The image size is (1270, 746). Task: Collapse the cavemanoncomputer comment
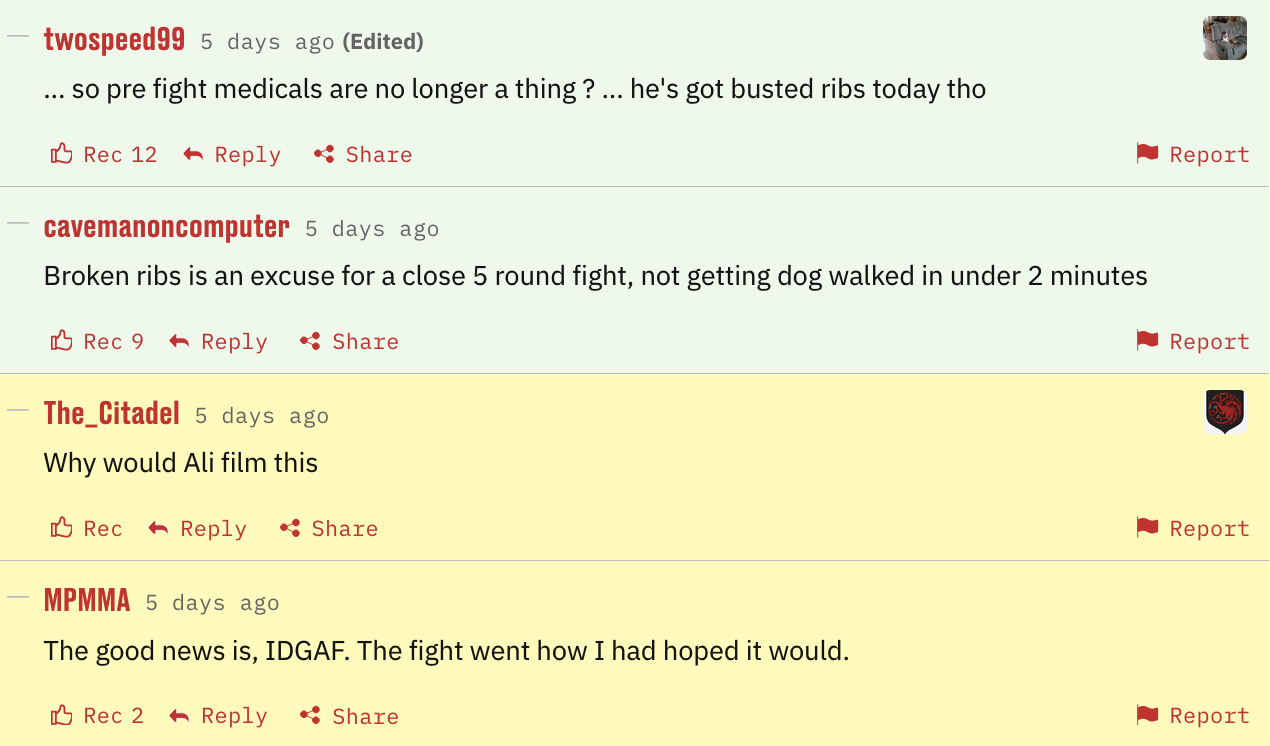[18, 223]
